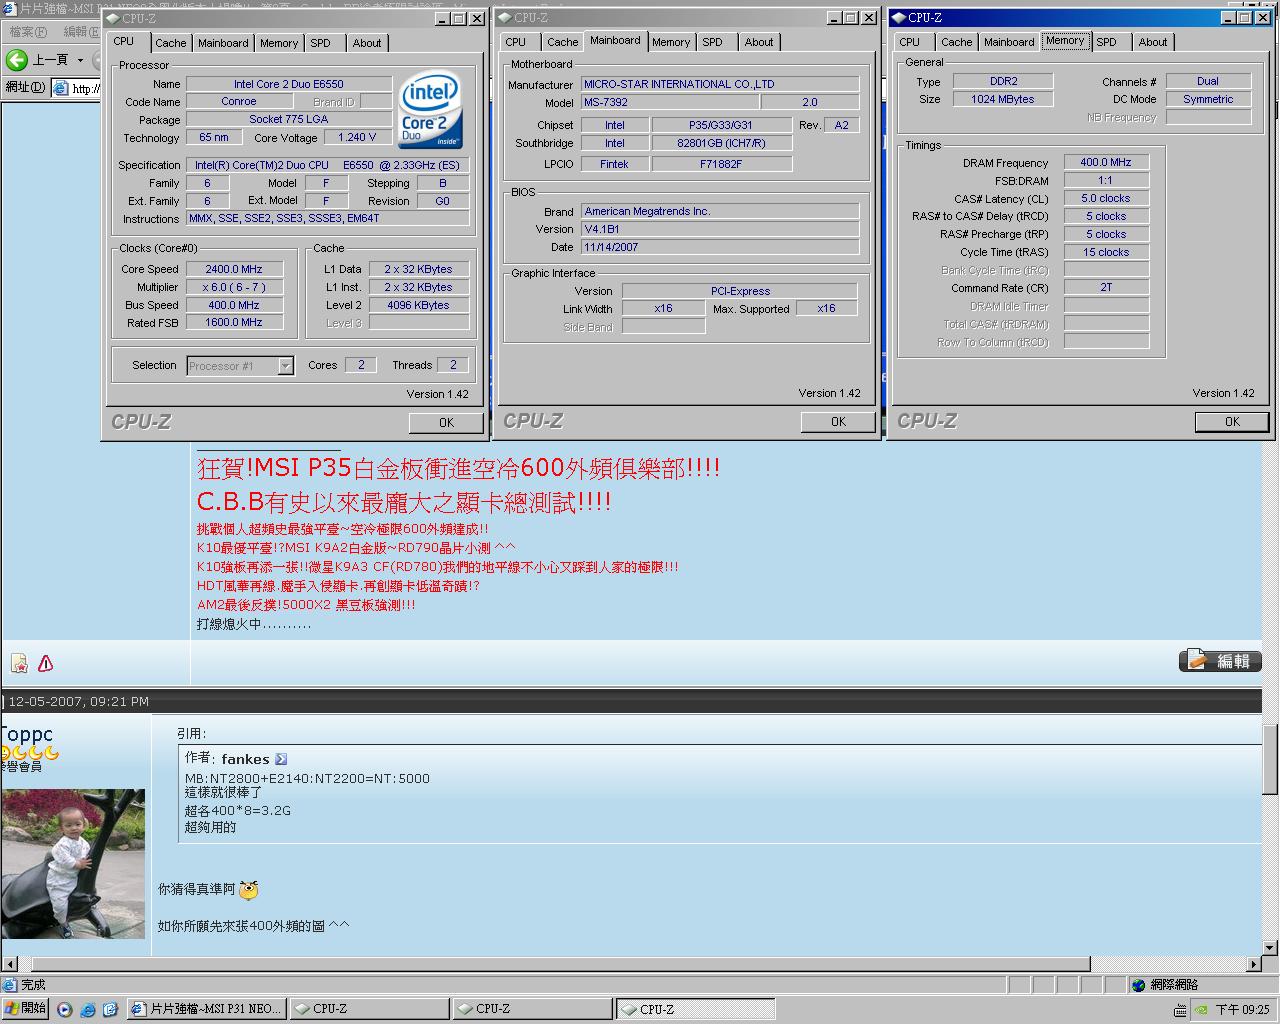This screenshot has height=1024, width=1280.
Task: Click the reputation star icon under the post
Action: [x=19, y=663]
